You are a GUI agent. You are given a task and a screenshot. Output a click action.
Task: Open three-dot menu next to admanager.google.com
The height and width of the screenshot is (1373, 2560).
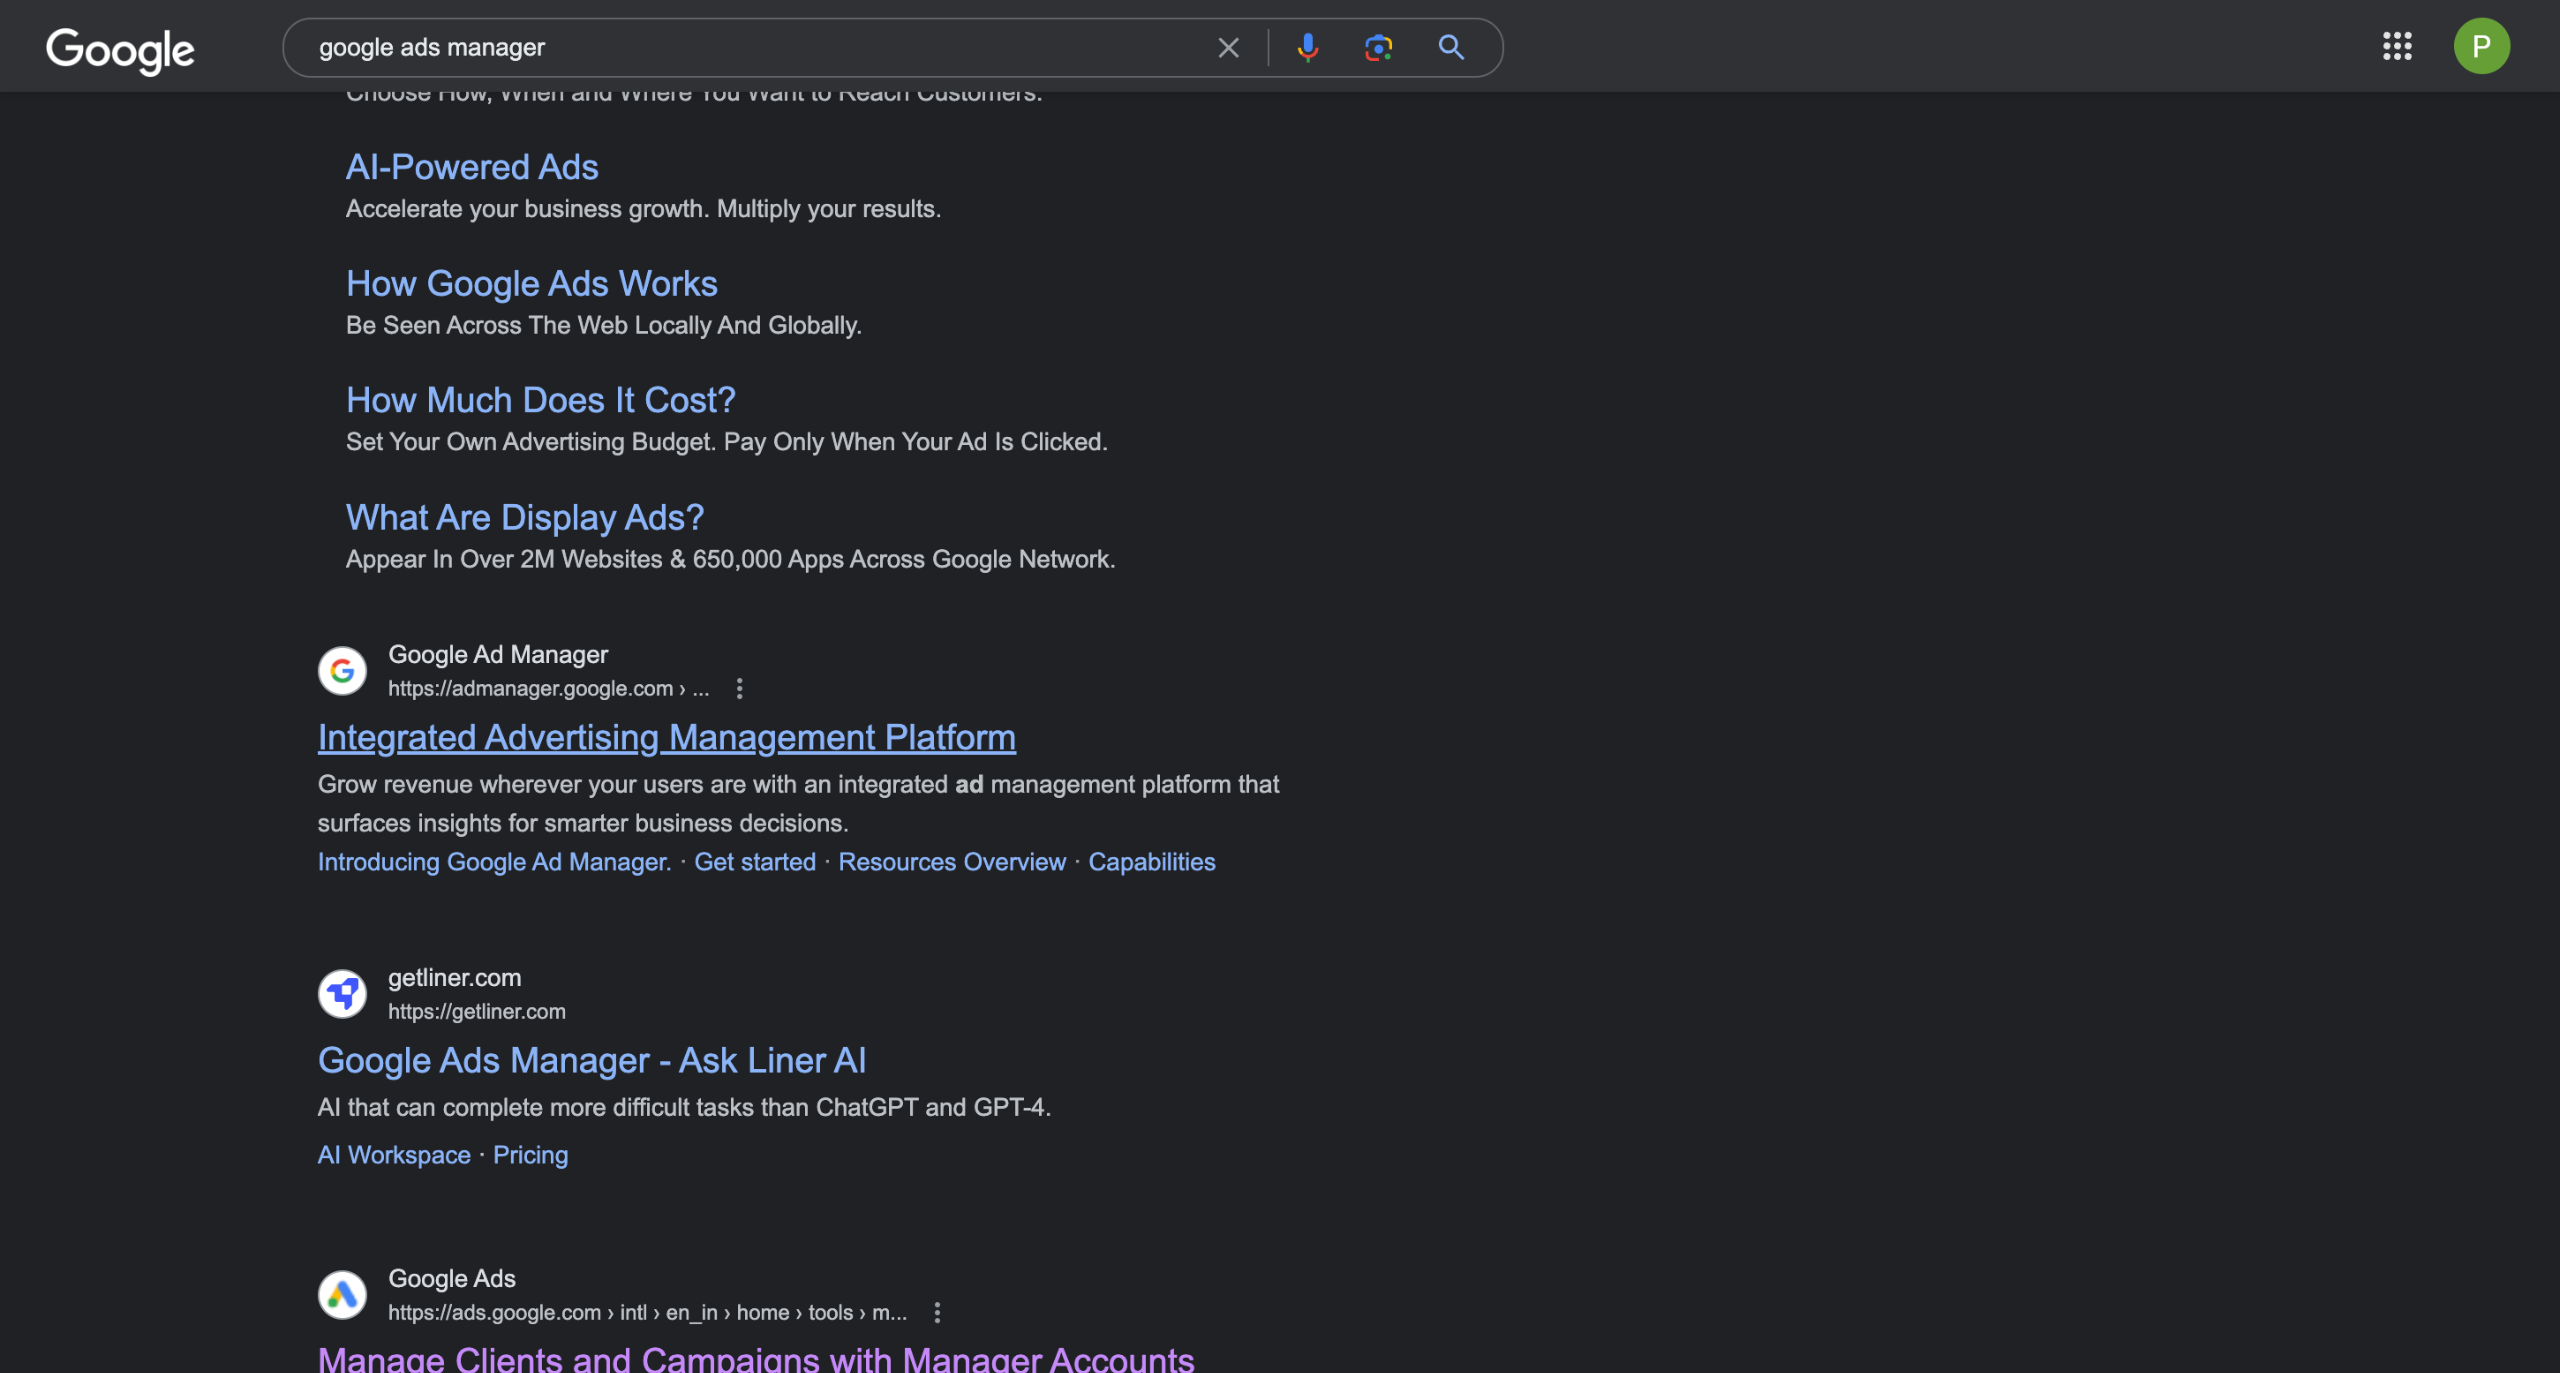click(739, 688)
